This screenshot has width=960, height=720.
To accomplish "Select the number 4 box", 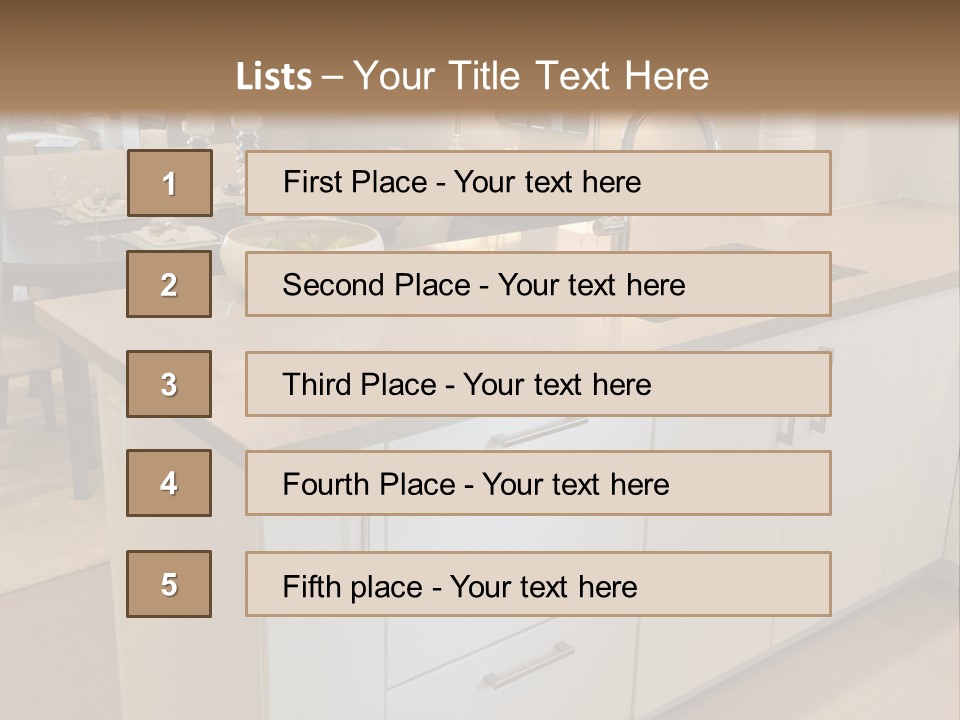I will tap(169, 483).
